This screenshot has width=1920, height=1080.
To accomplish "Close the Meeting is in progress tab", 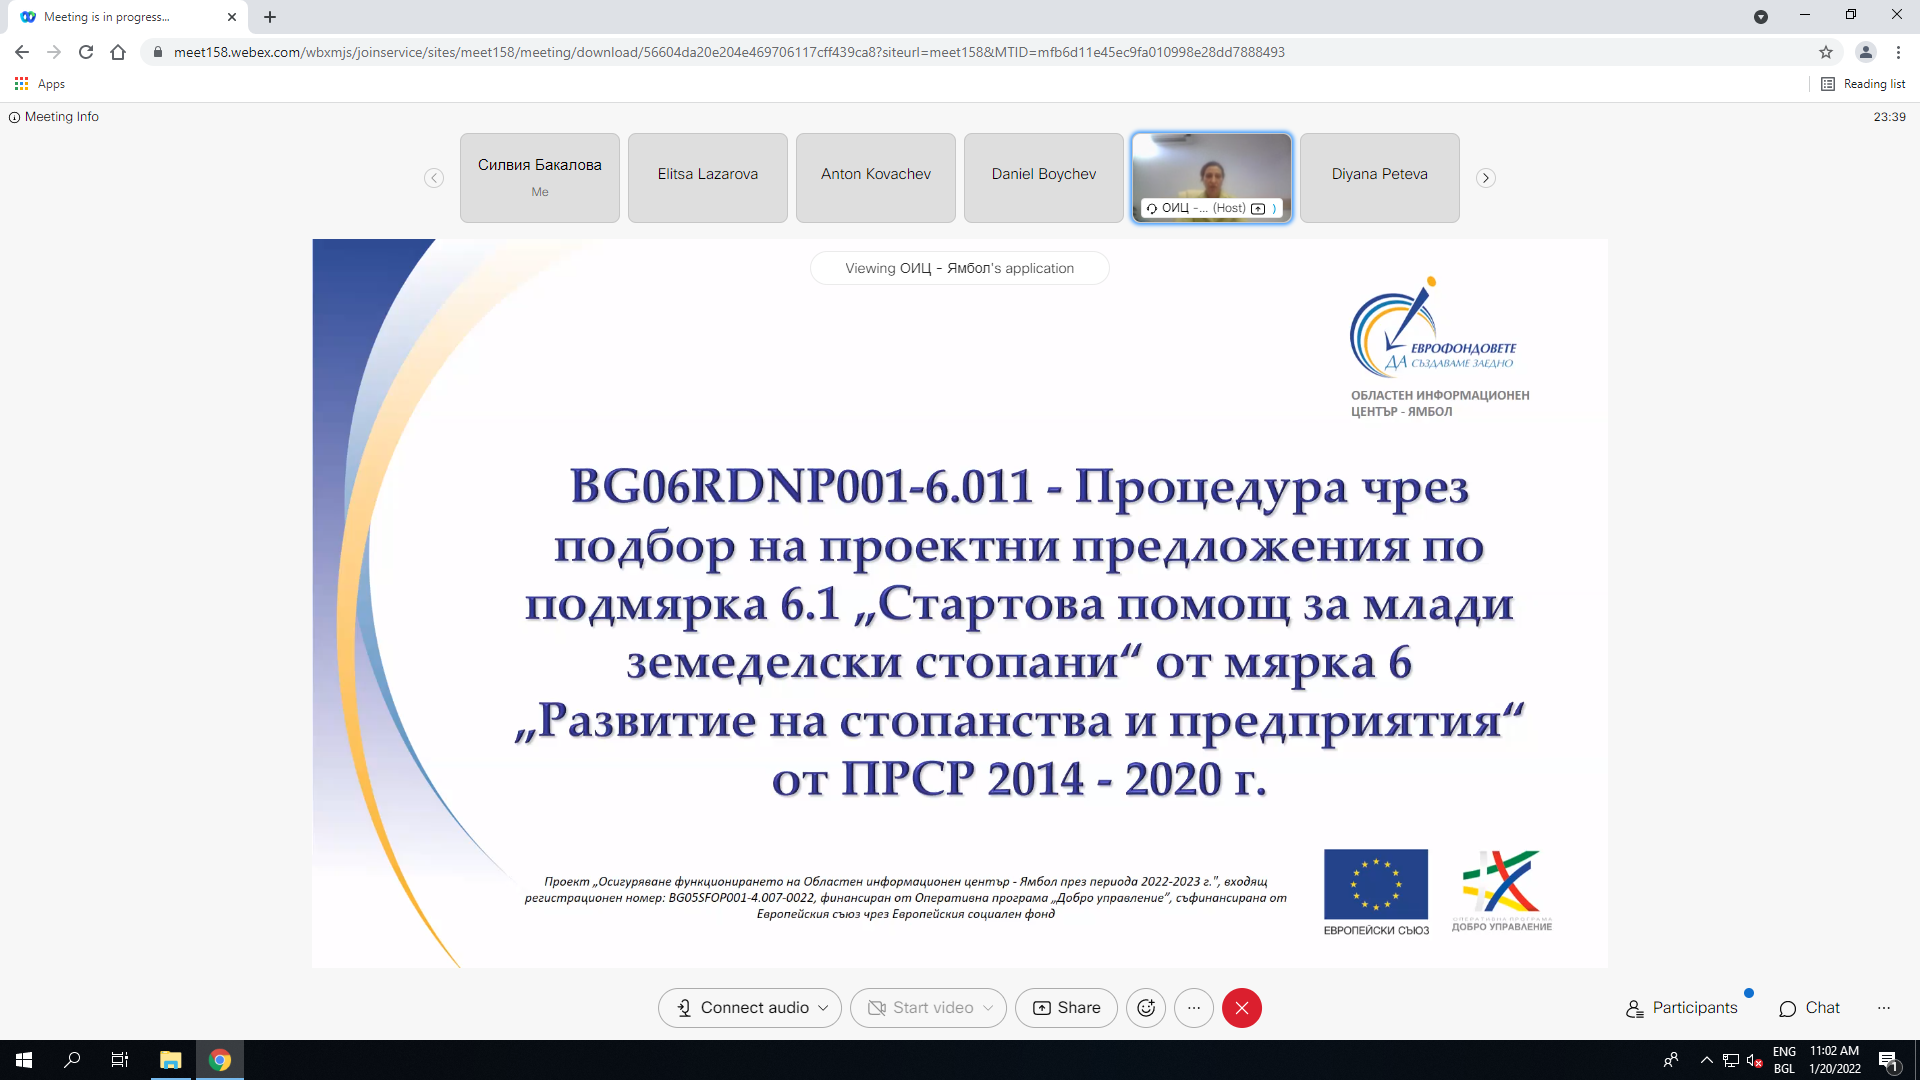I will point(232,17).
